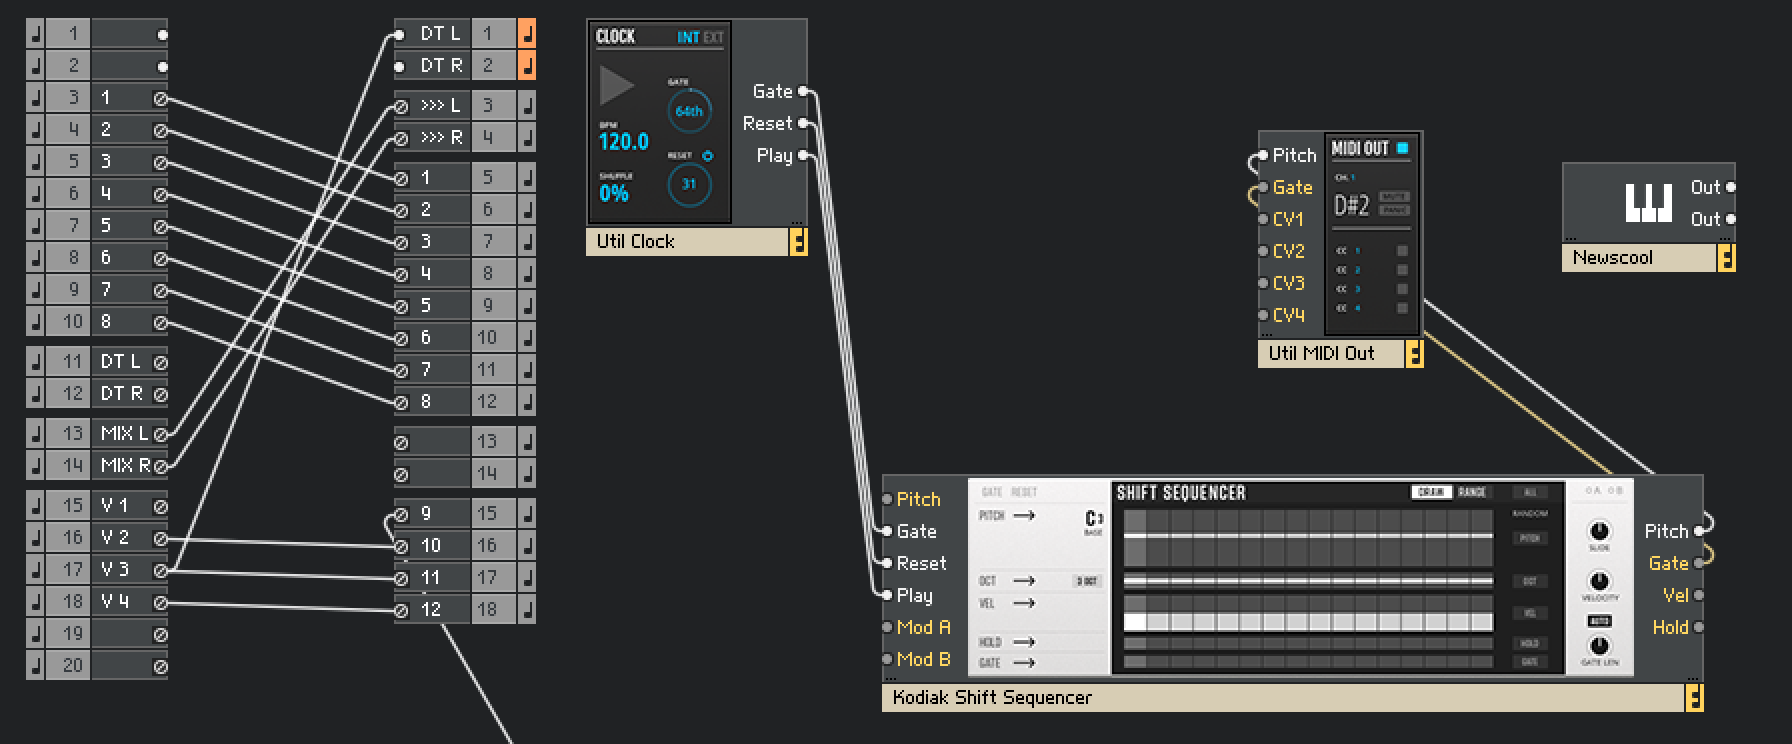Click the C3 base note selector
This screenshot has width=1792, height=744.
point(1093,519)
